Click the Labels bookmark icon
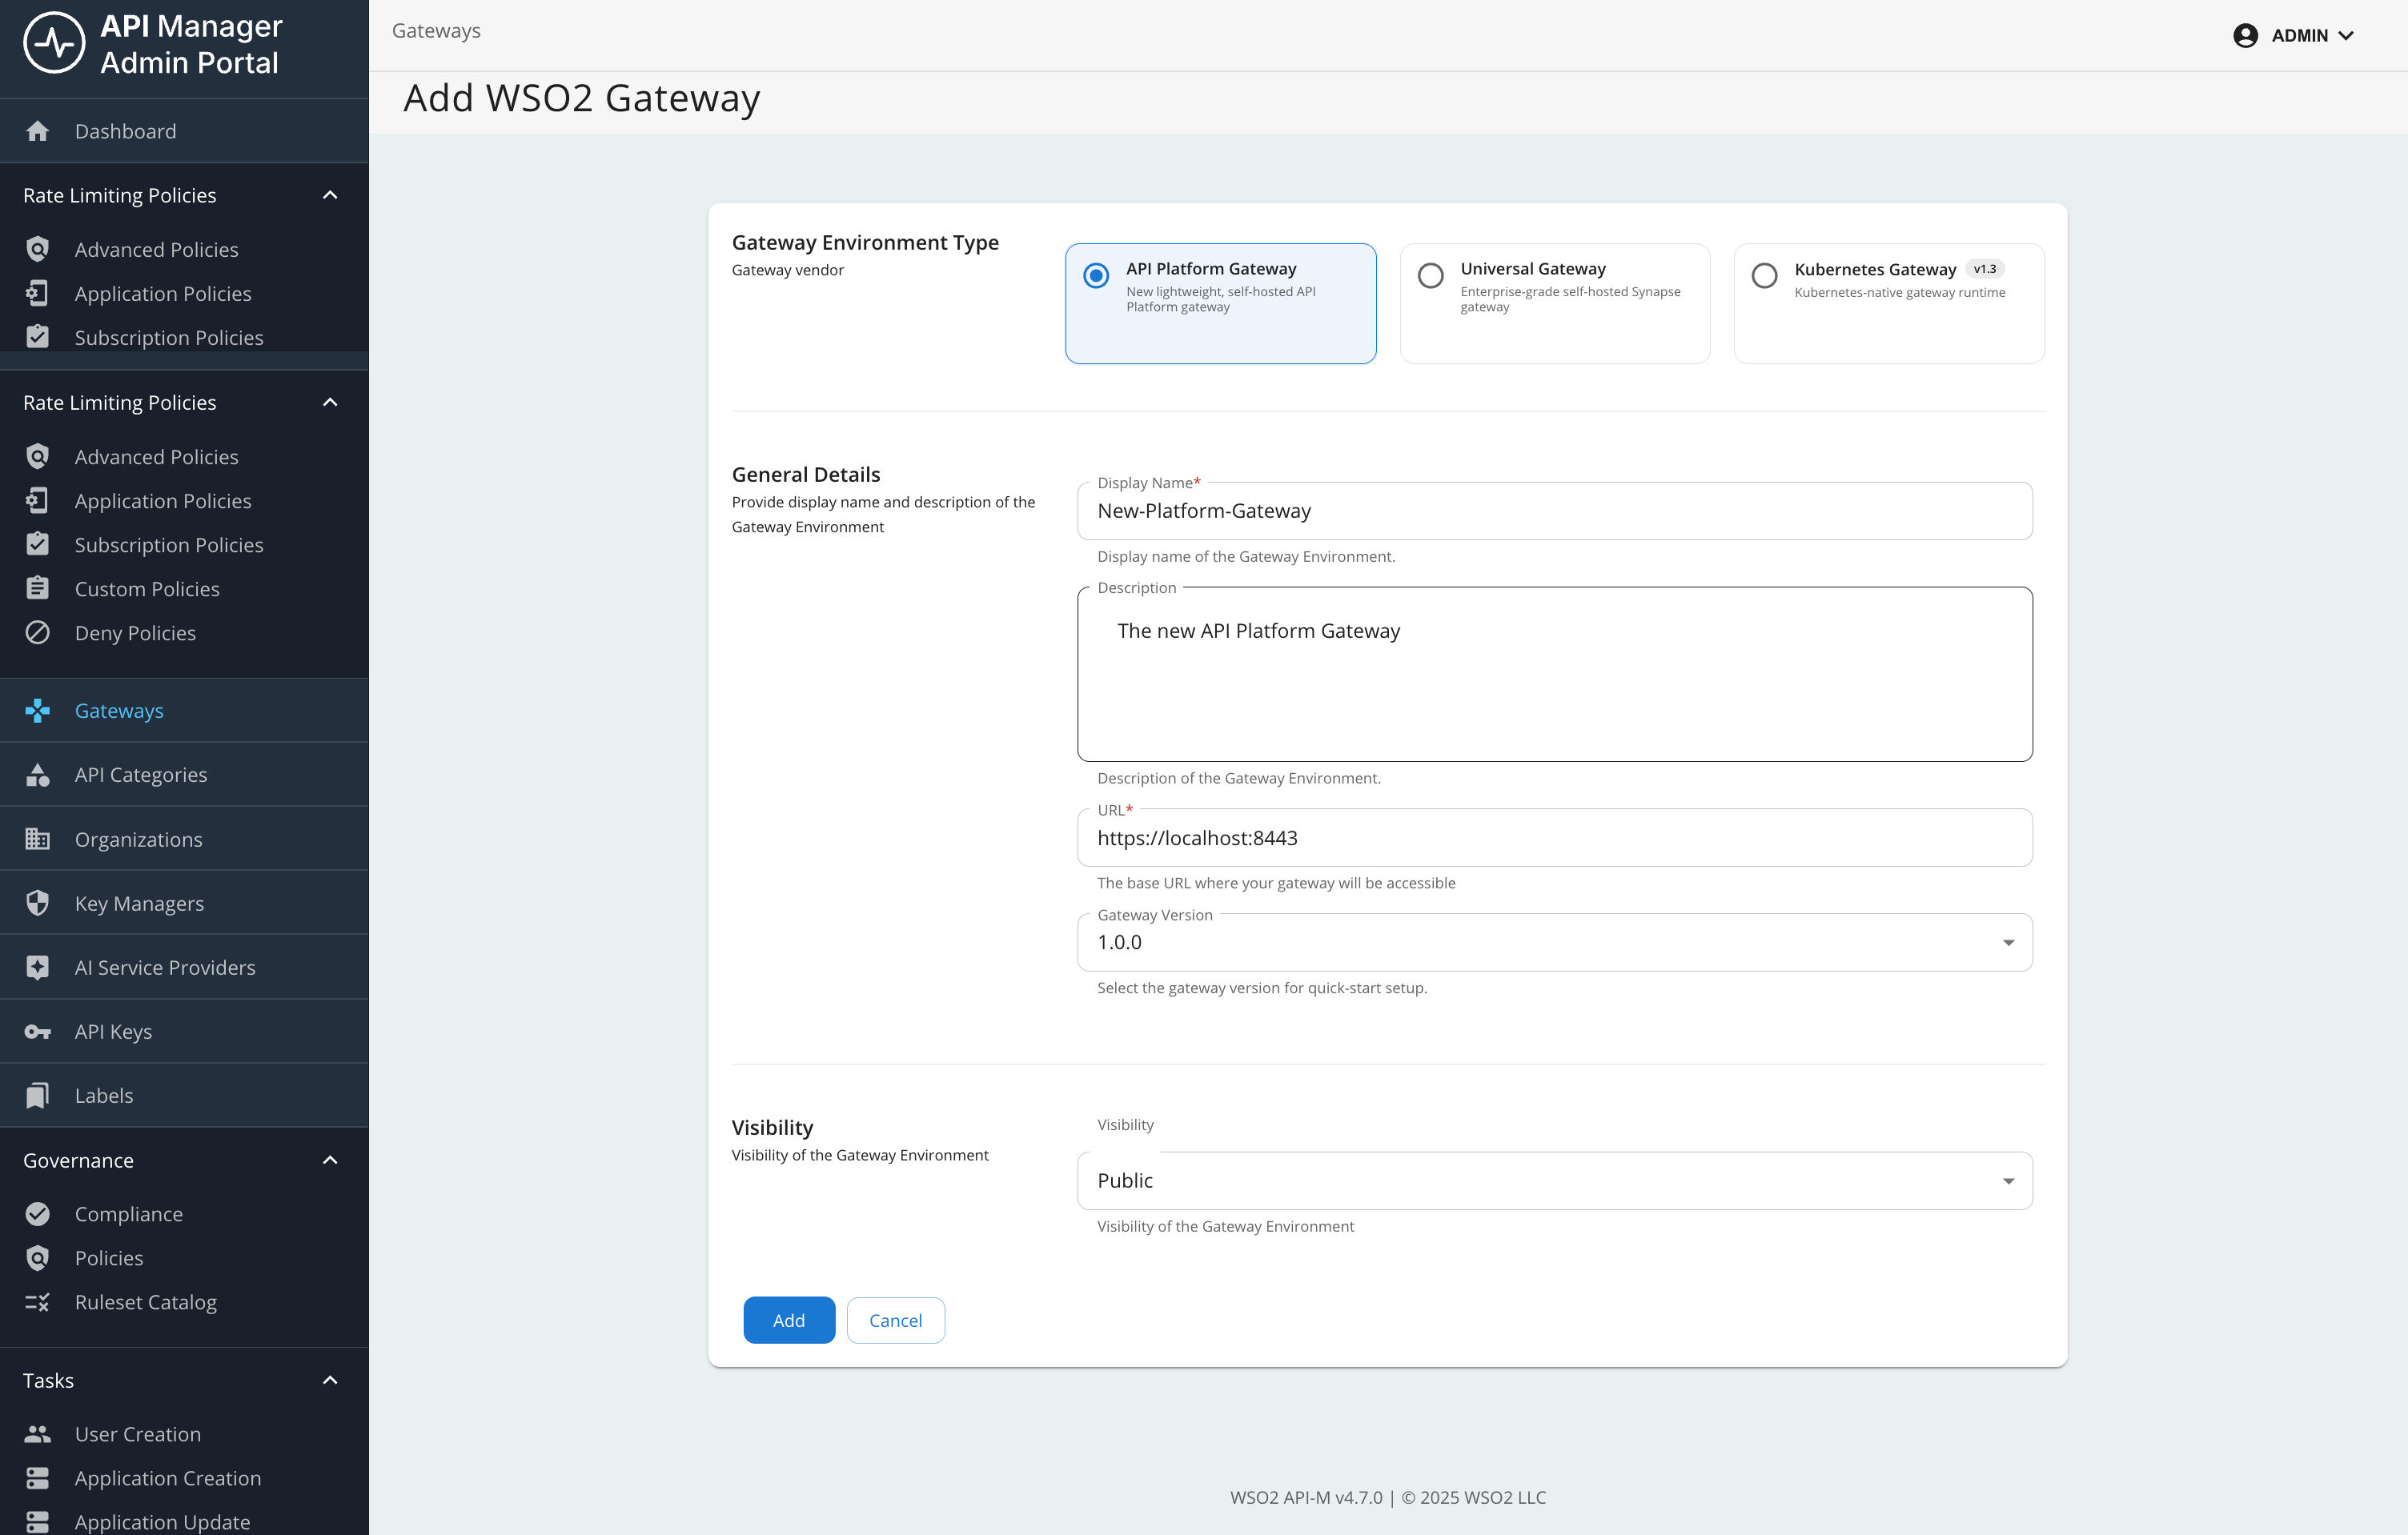2408x1535 pixels. [38, 1095]
